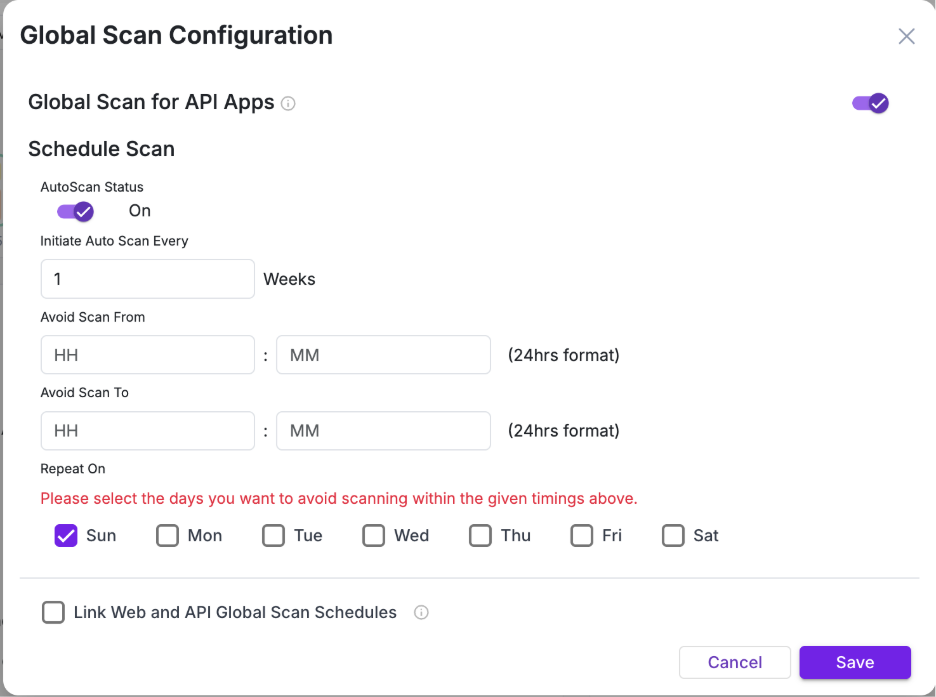This screenshot has width=936, height=697.
Task: Save the scan configuration
Action: click(854, 662)
